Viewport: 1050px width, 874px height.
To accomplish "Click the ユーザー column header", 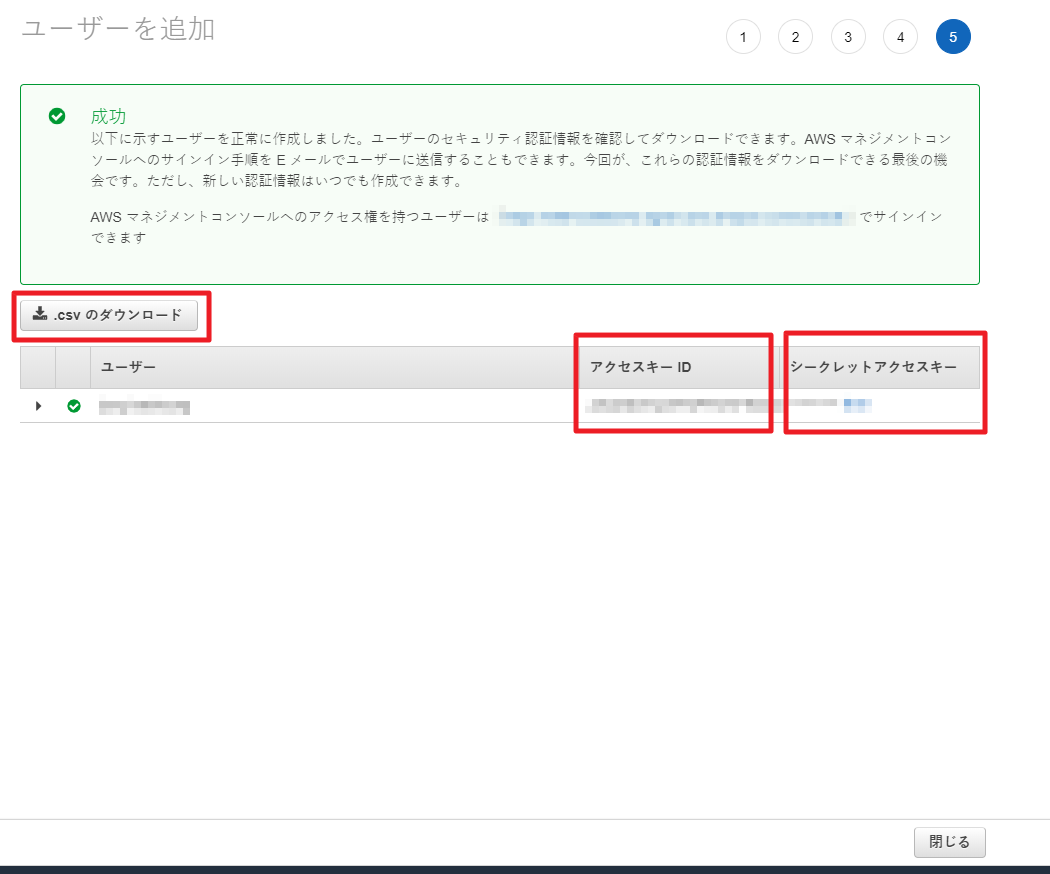I will pos(128,367).
